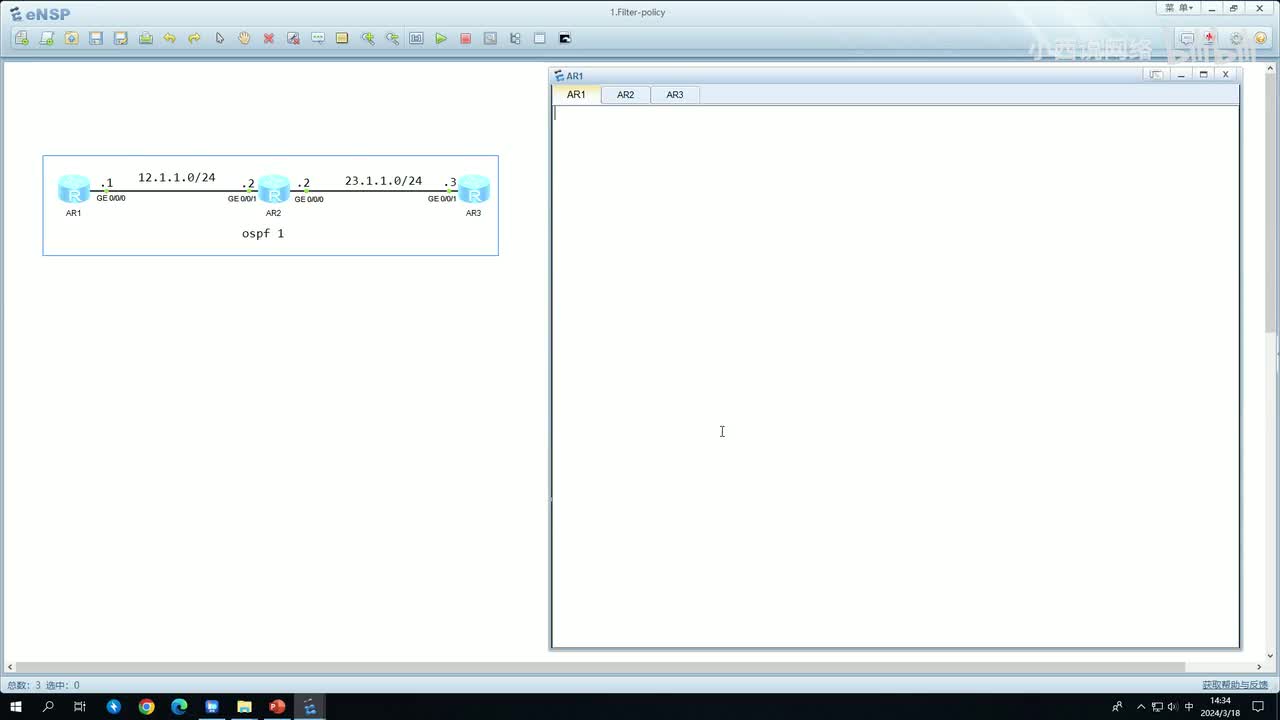Click the GE 0/0/1 label near AR3
Viewport: 1280px width, 720px height.
point(442,198)
